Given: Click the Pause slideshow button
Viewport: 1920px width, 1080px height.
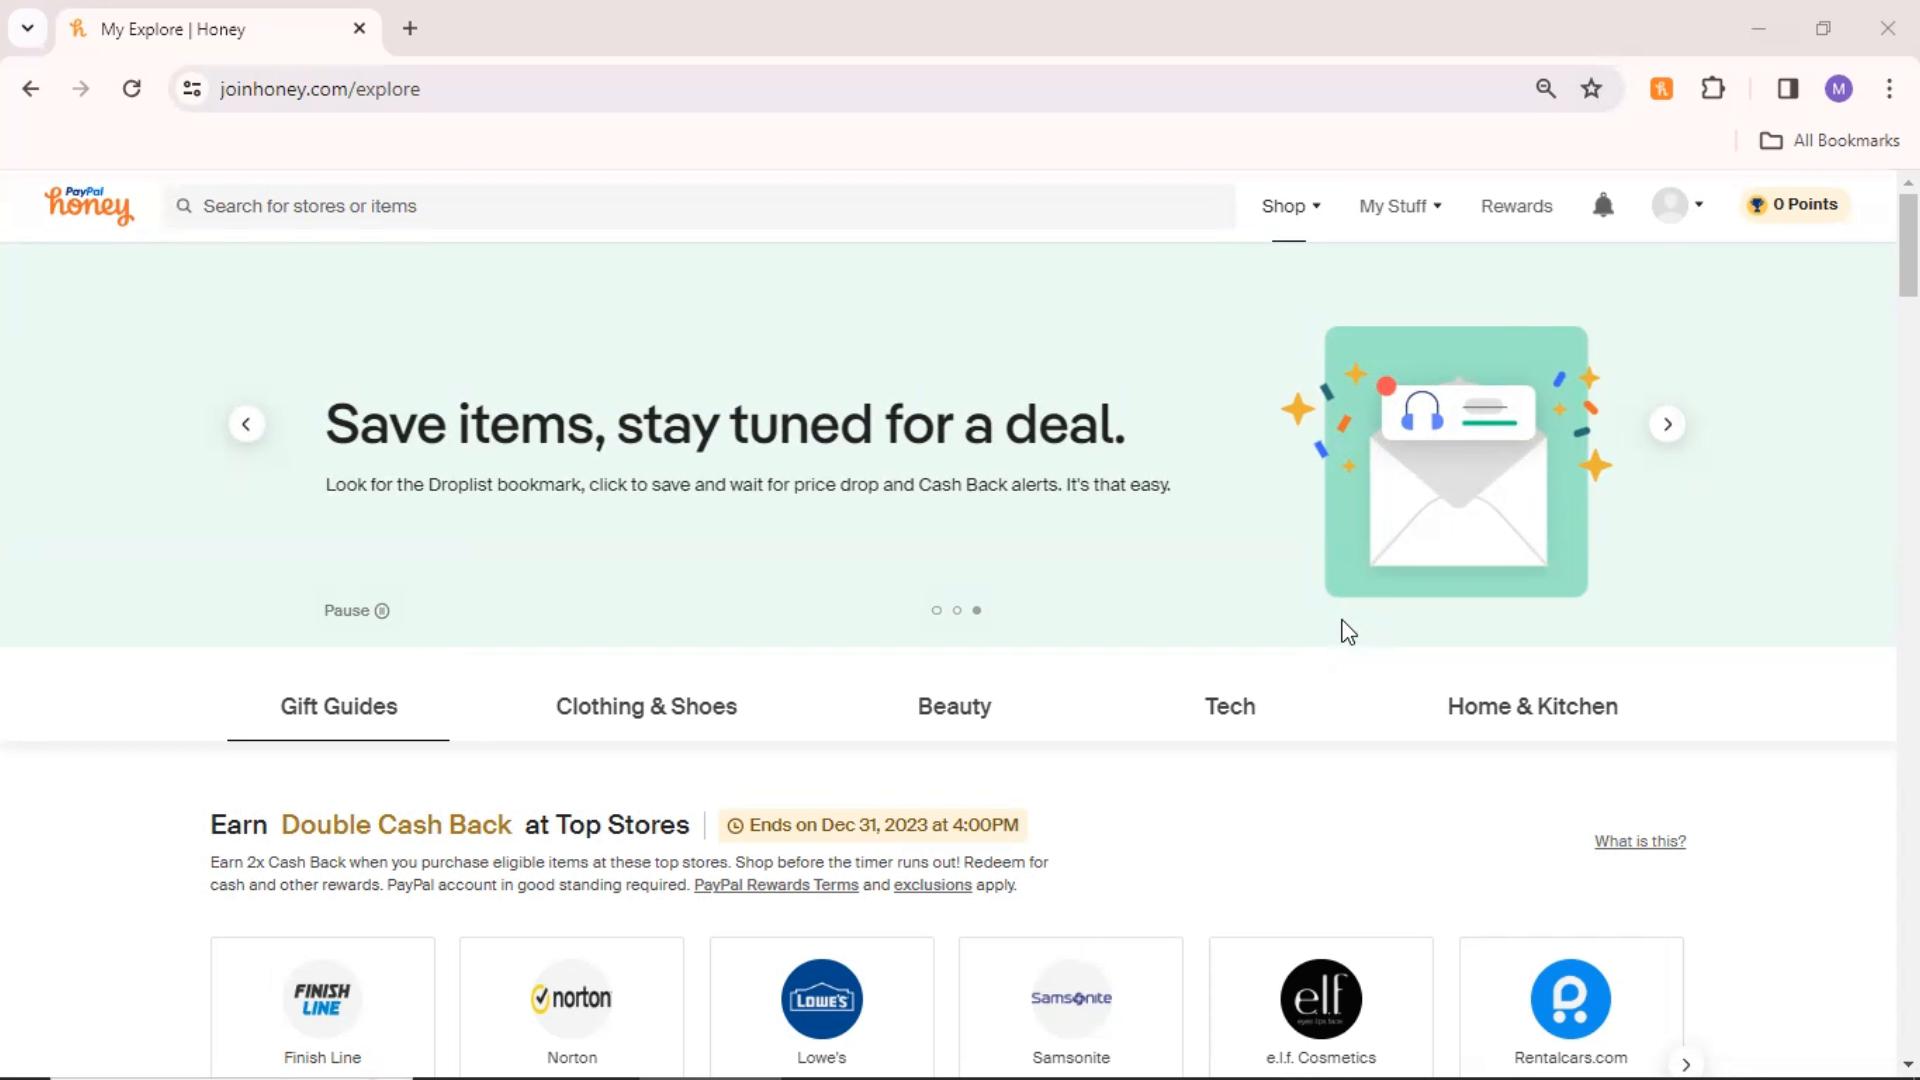Looking at the screenshot, I should click(x=356, y=609).
